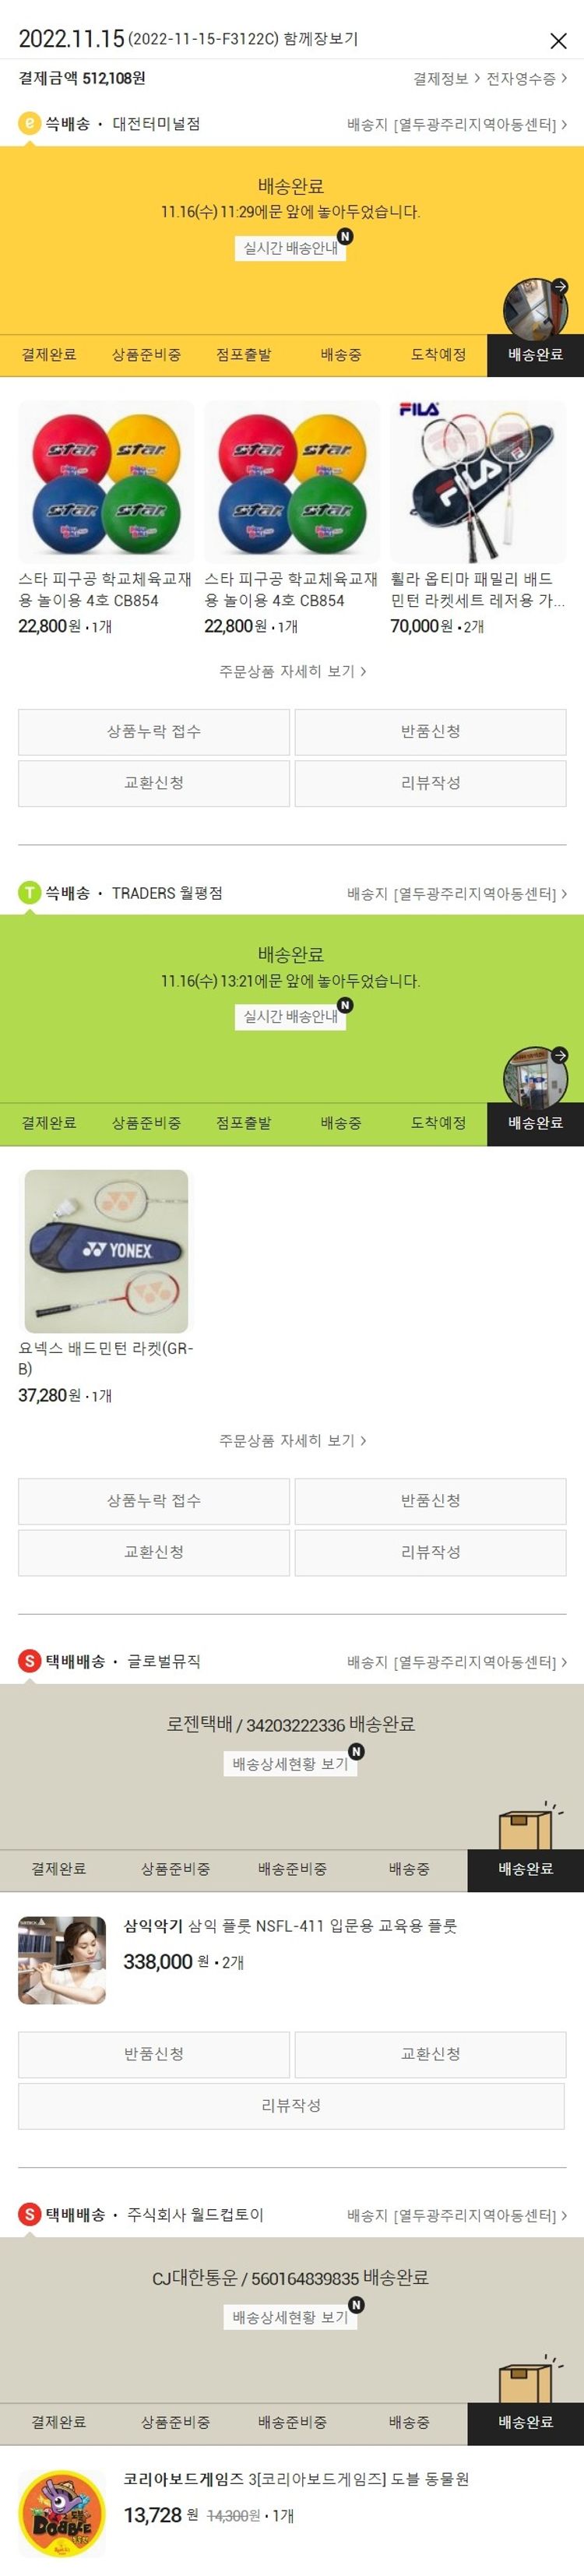The image size is (584, 2576).
Task: Click 실시간 배송안내 in the yellow banner
Action: tap(291, 248)
